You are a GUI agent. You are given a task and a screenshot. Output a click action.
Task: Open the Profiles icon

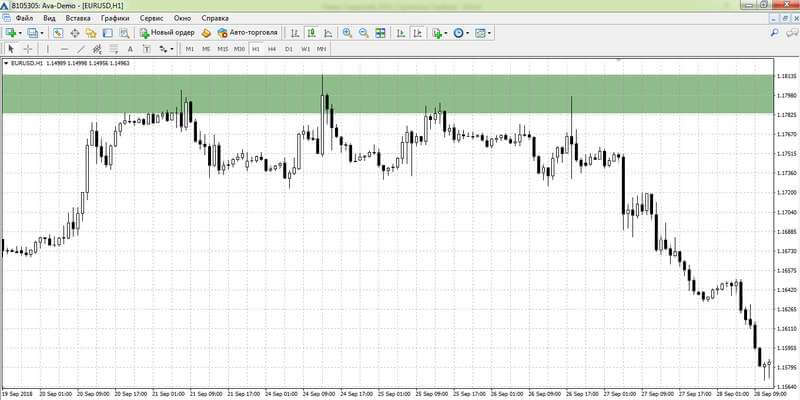[33, 33]
